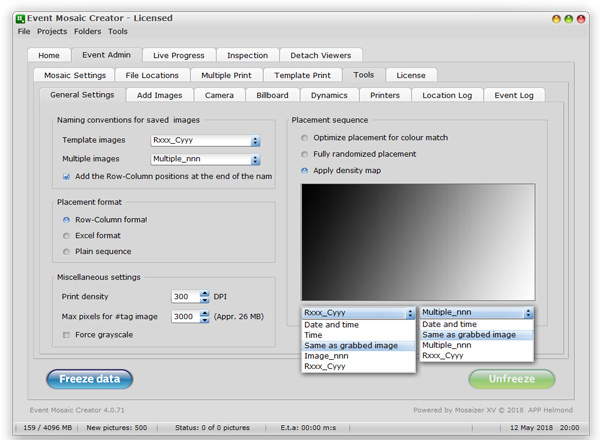Open the Camera tab
The height and width of the screenshot is (440, 600).
tap(219, 95)
